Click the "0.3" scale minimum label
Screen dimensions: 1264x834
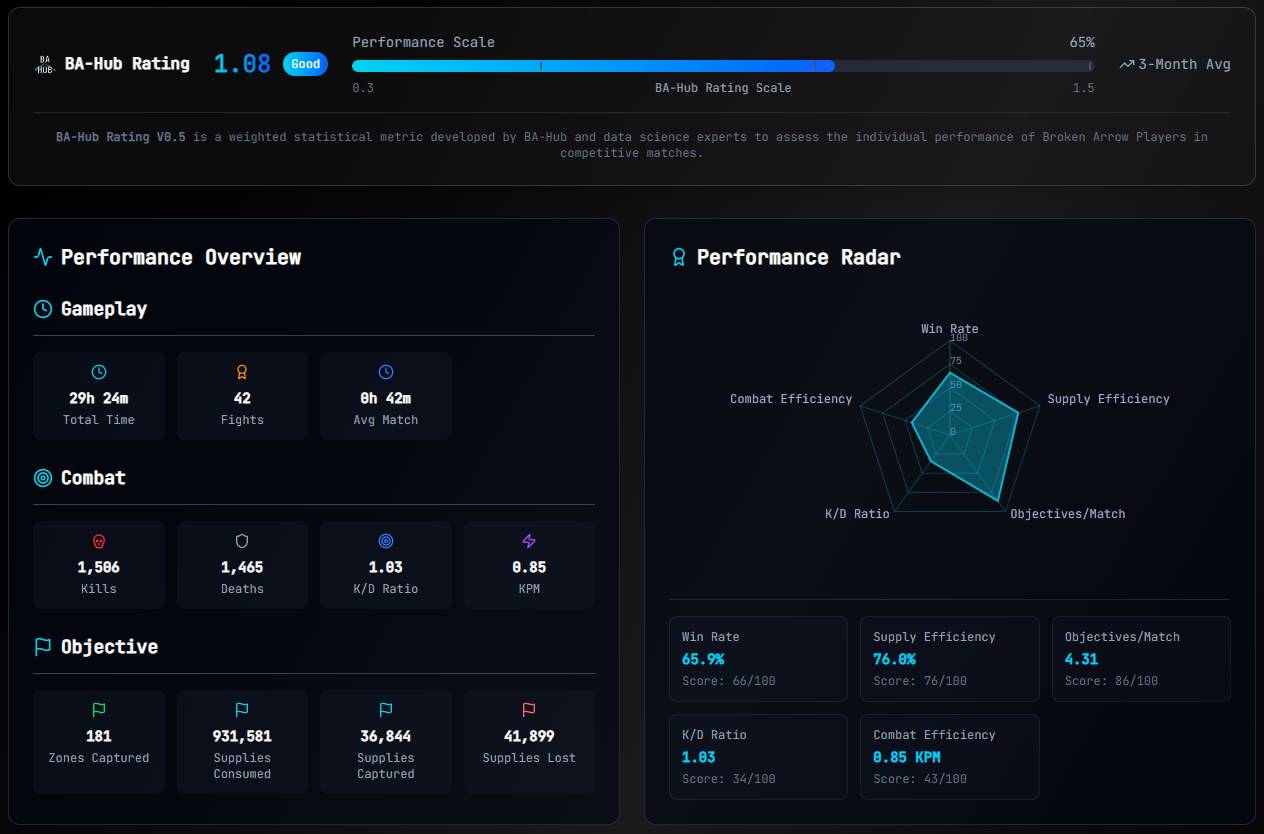[363, 88]
